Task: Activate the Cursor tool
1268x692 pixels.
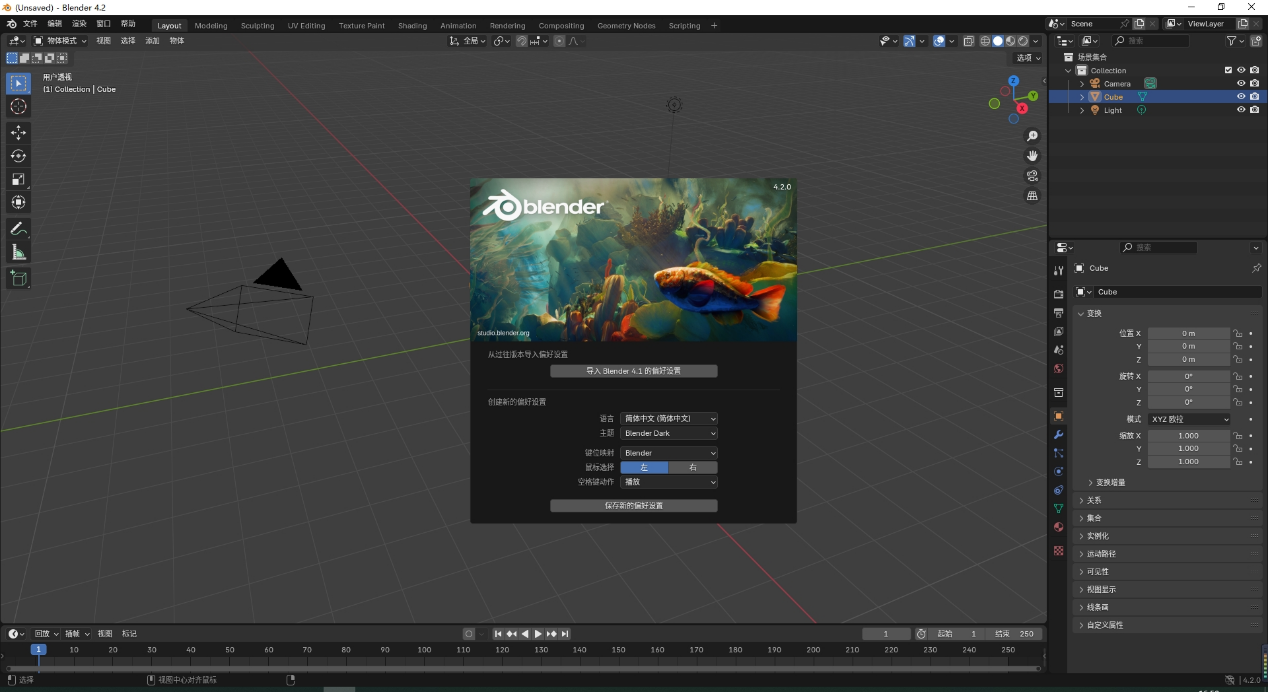Action: pyautogui.click(x=18, y=107)
